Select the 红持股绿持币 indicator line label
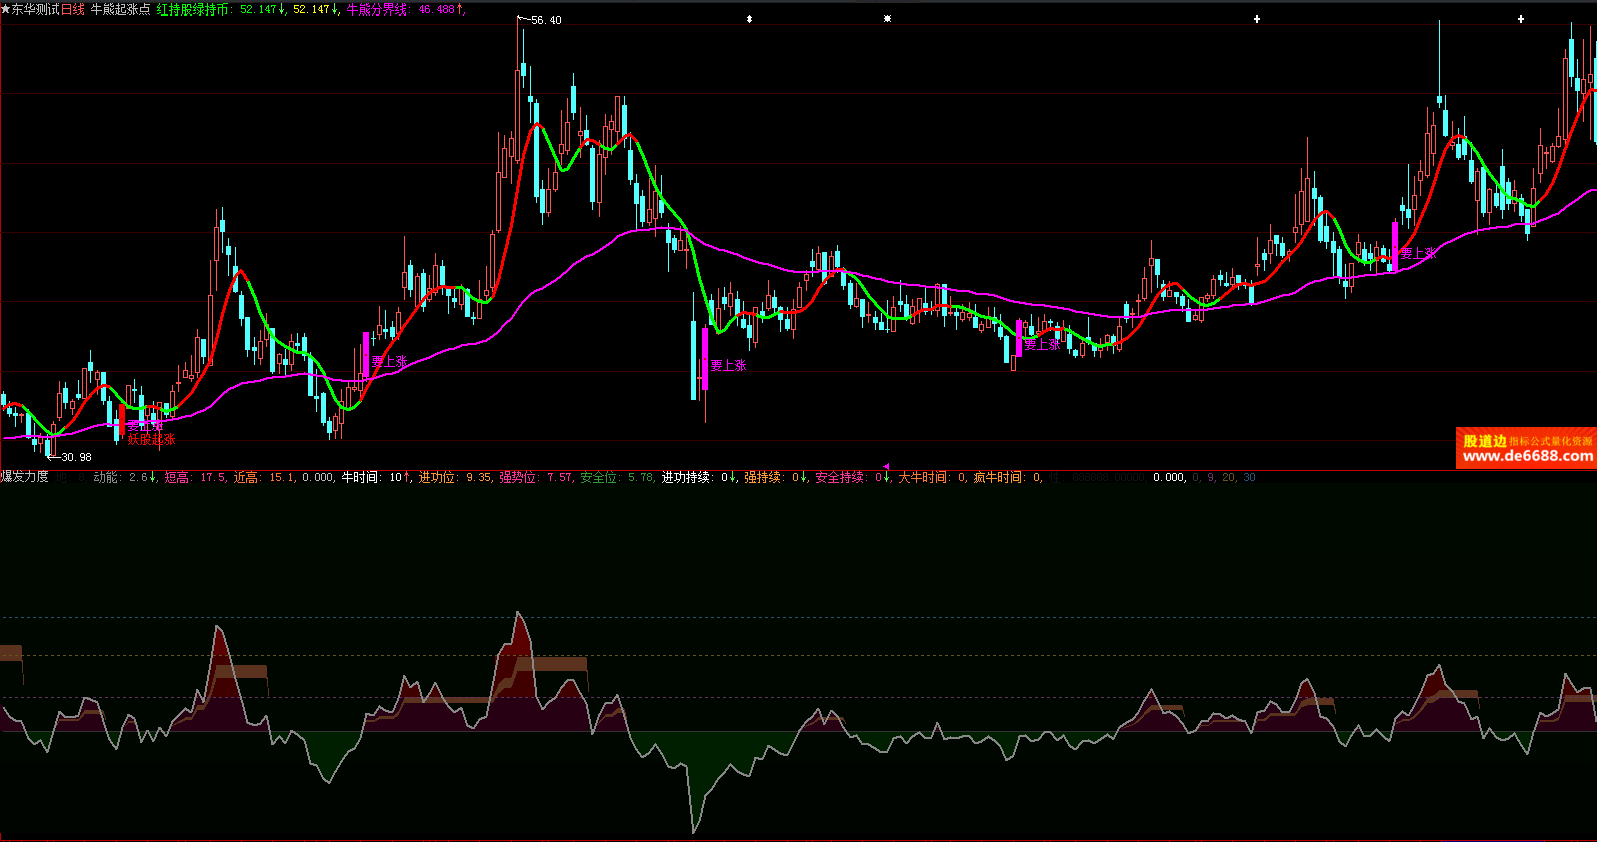Screen dimensions: 1597x842 pyautogui.click(x=193, y=9)
